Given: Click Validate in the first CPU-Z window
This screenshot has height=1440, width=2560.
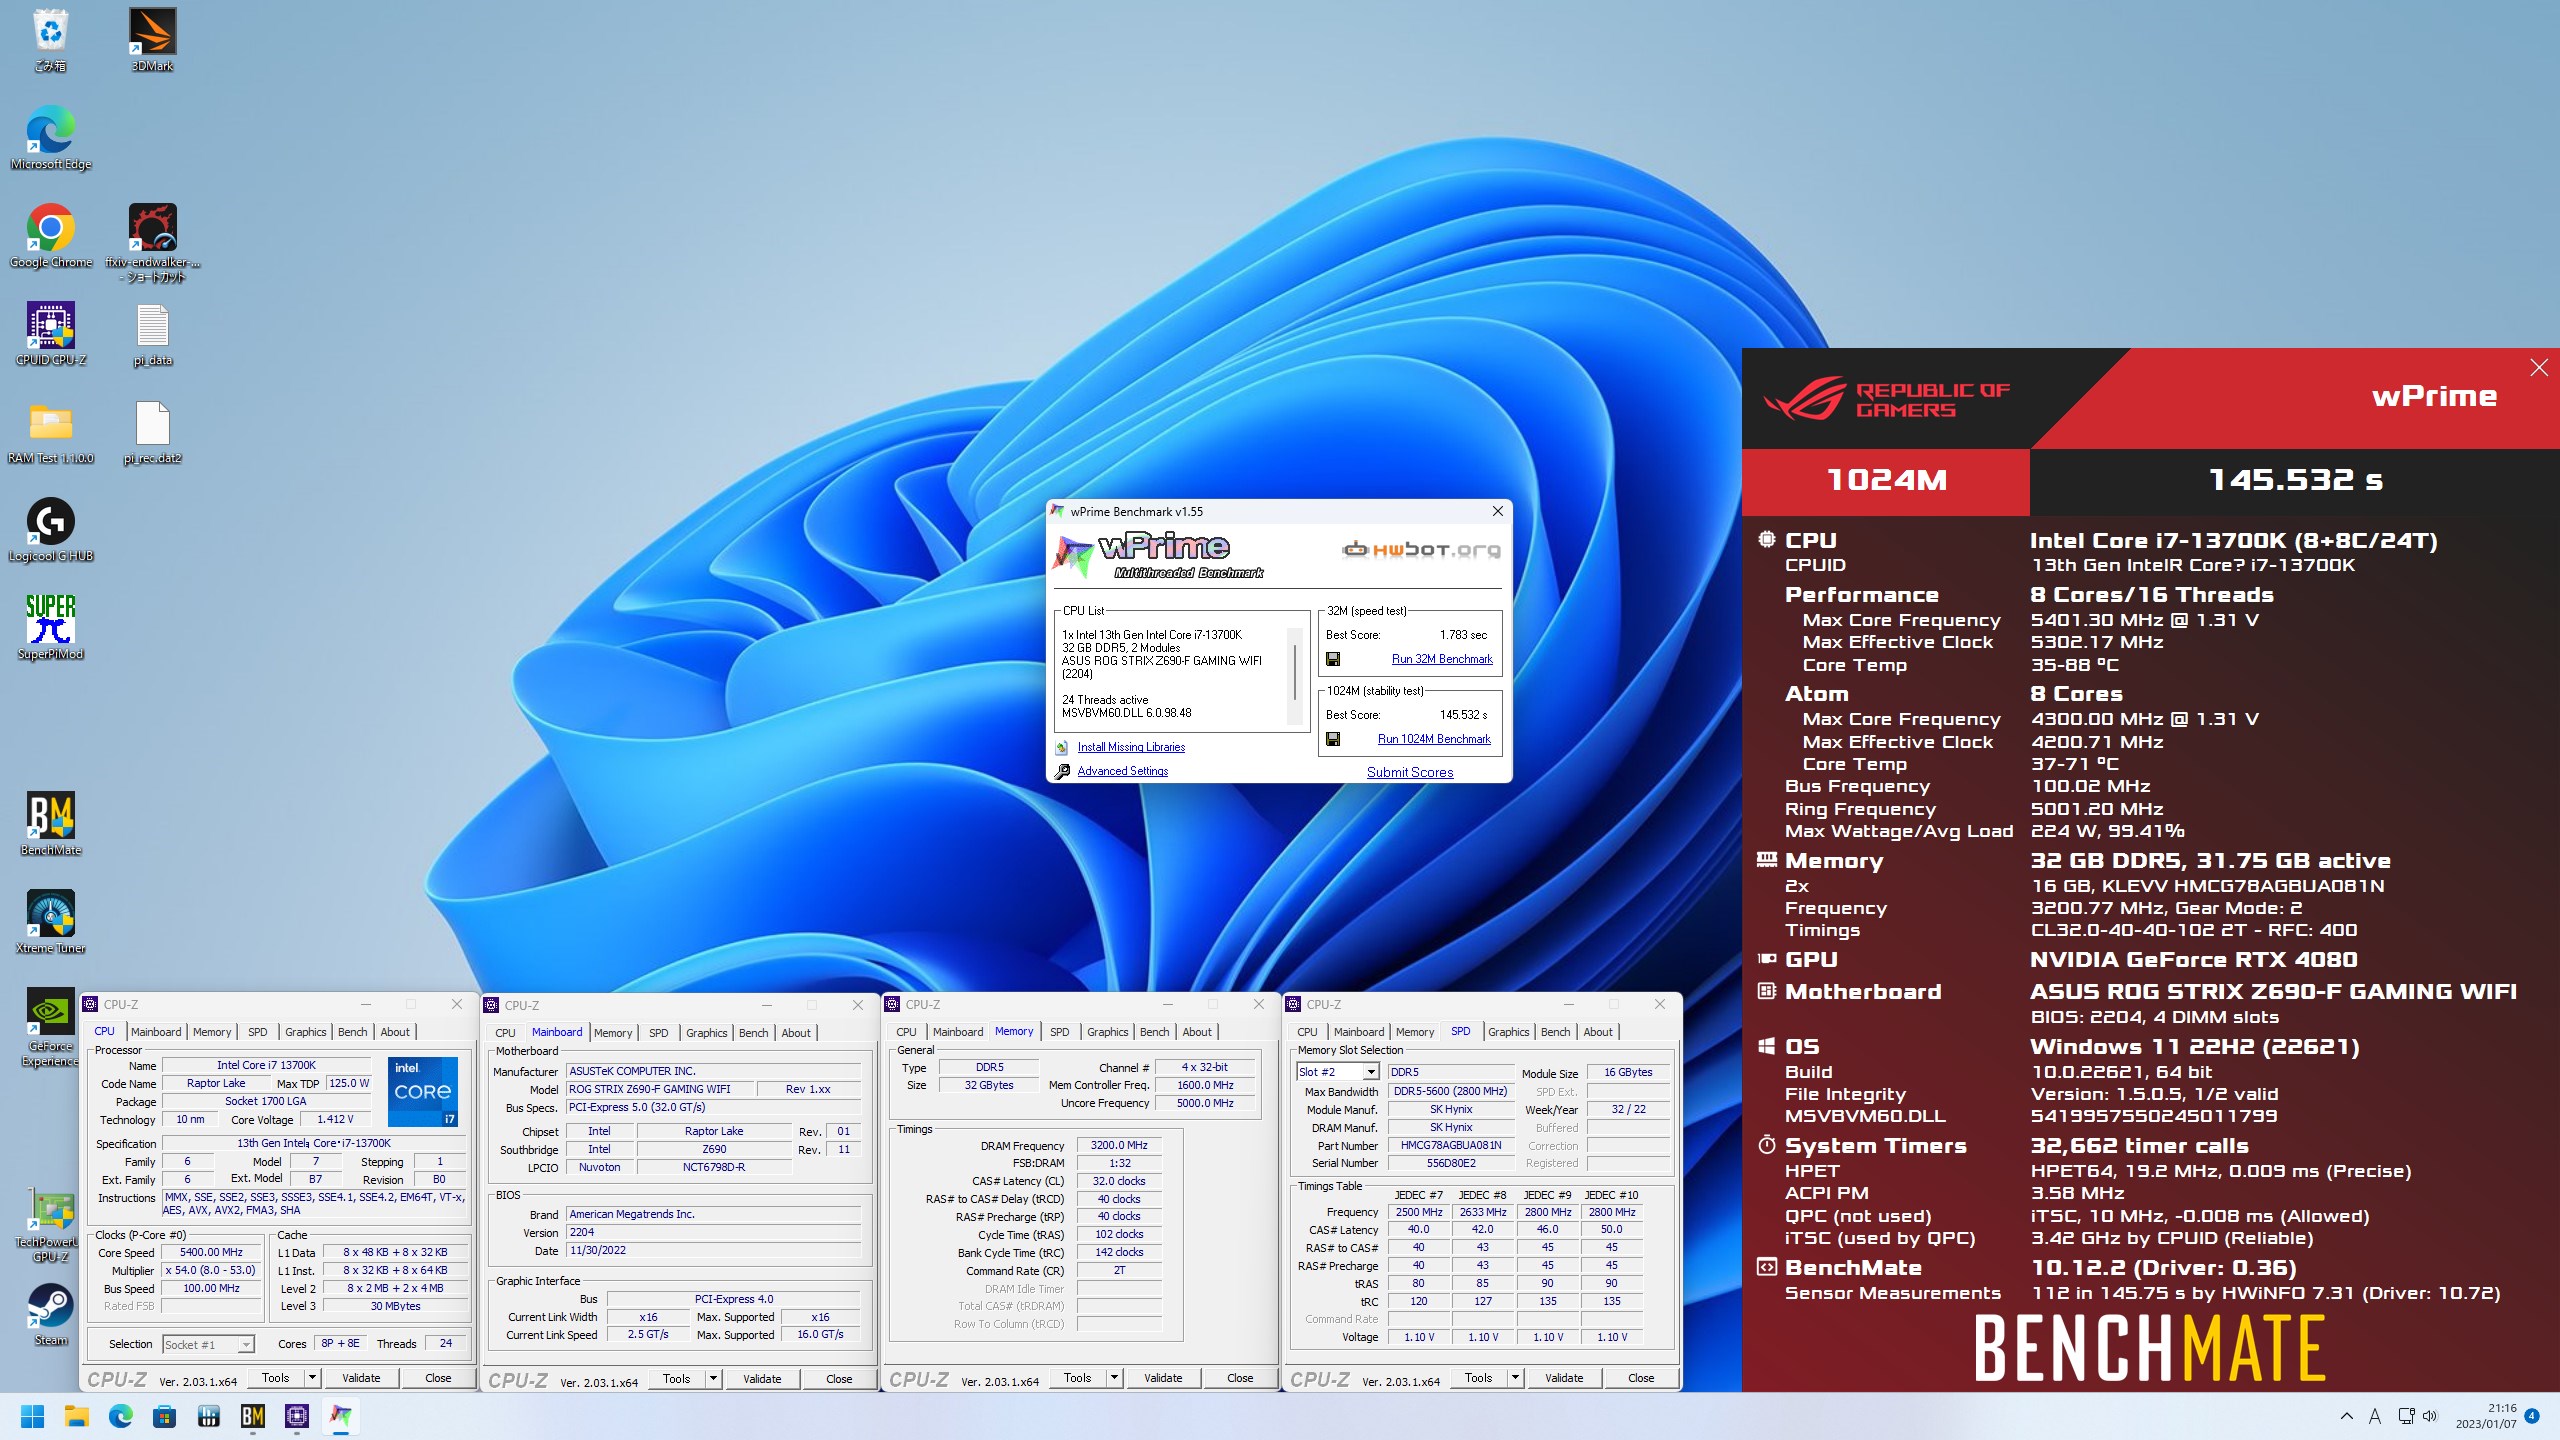Looking at the screenshot, I should coord(361,1378).
